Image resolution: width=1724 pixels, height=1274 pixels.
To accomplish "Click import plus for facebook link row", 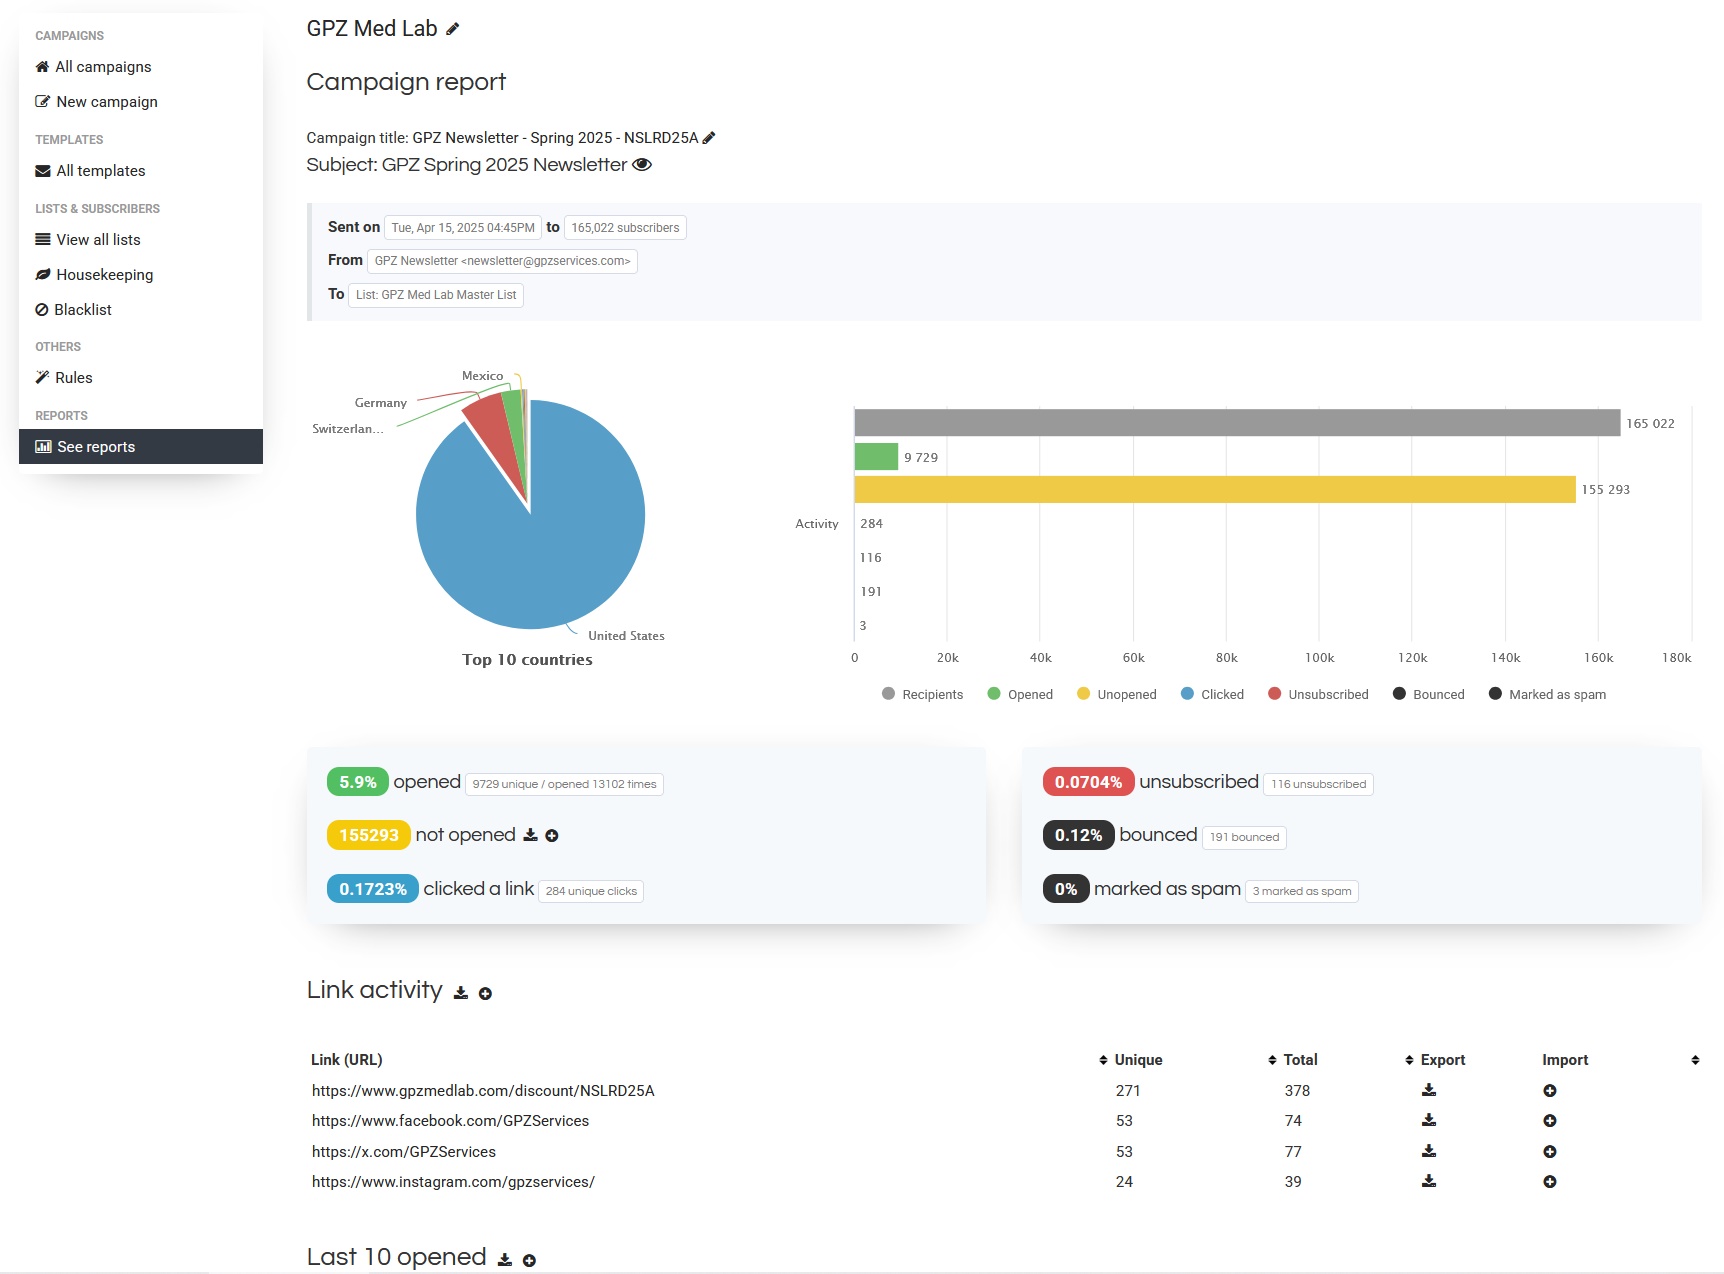I will (x=1549, y=1121).
